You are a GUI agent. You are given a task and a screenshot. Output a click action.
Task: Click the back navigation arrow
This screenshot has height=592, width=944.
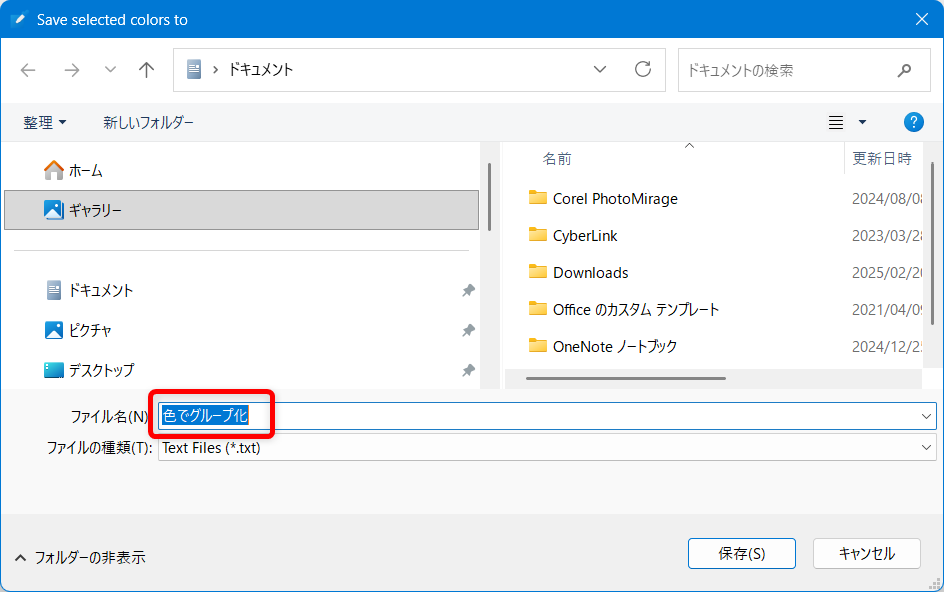point(28,69)
